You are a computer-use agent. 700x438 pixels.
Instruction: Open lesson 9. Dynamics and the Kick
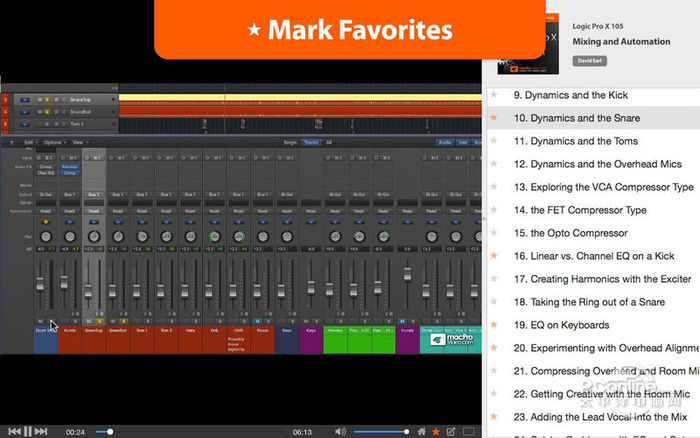pos(571,95)
